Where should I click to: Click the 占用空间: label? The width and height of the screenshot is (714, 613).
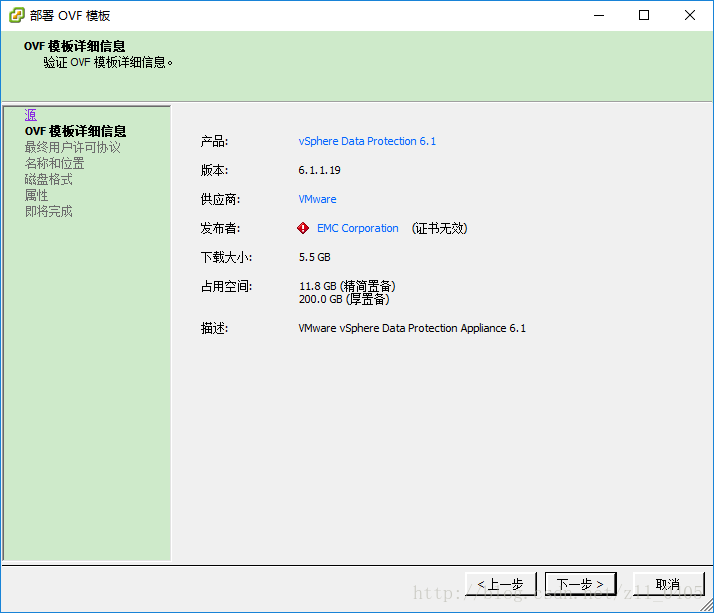tap(226, 286)
